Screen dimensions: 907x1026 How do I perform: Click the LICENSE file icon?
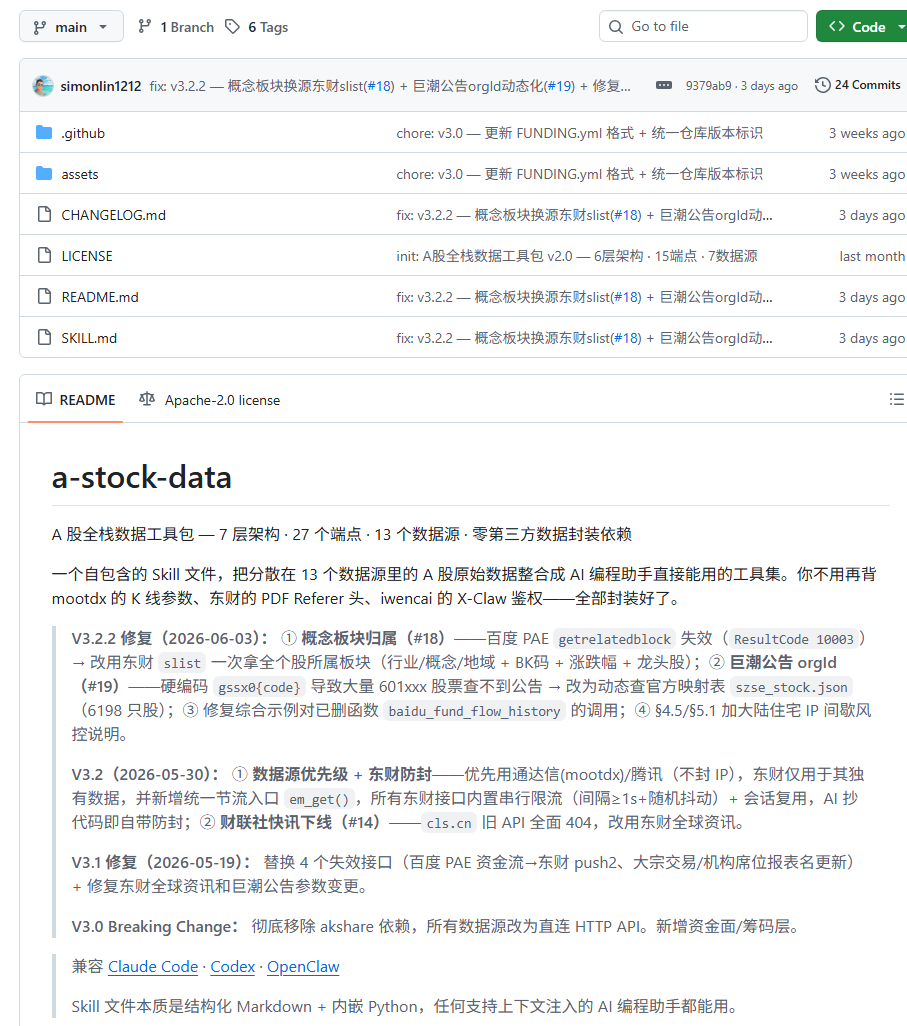tap(44, 255)
